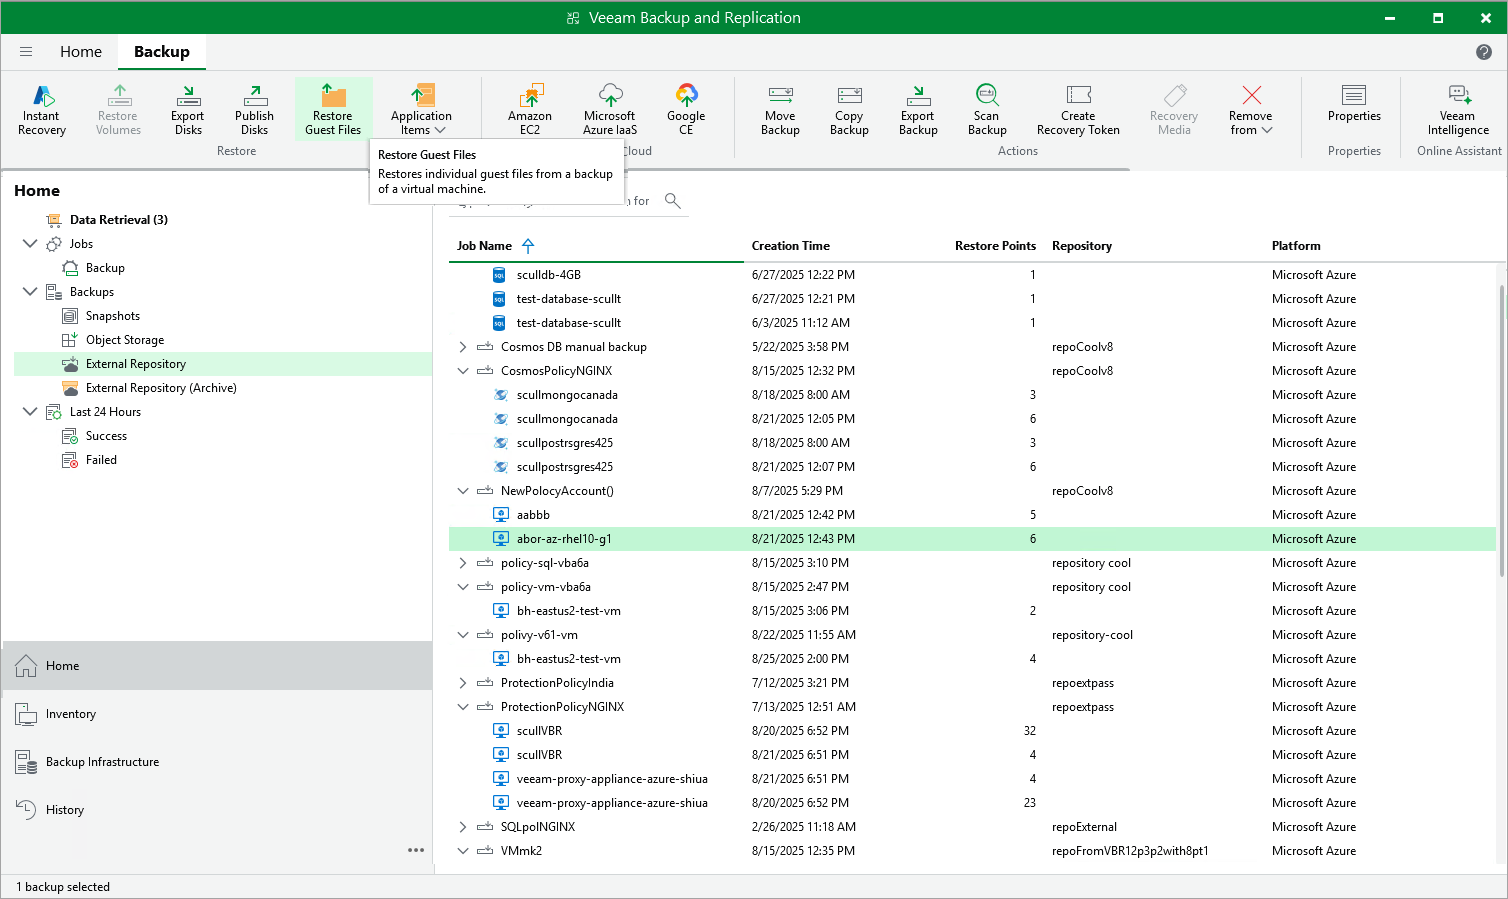Open the Inventory navigation pane
This screenshot has height=899, width=1508.
pos(217,714)
